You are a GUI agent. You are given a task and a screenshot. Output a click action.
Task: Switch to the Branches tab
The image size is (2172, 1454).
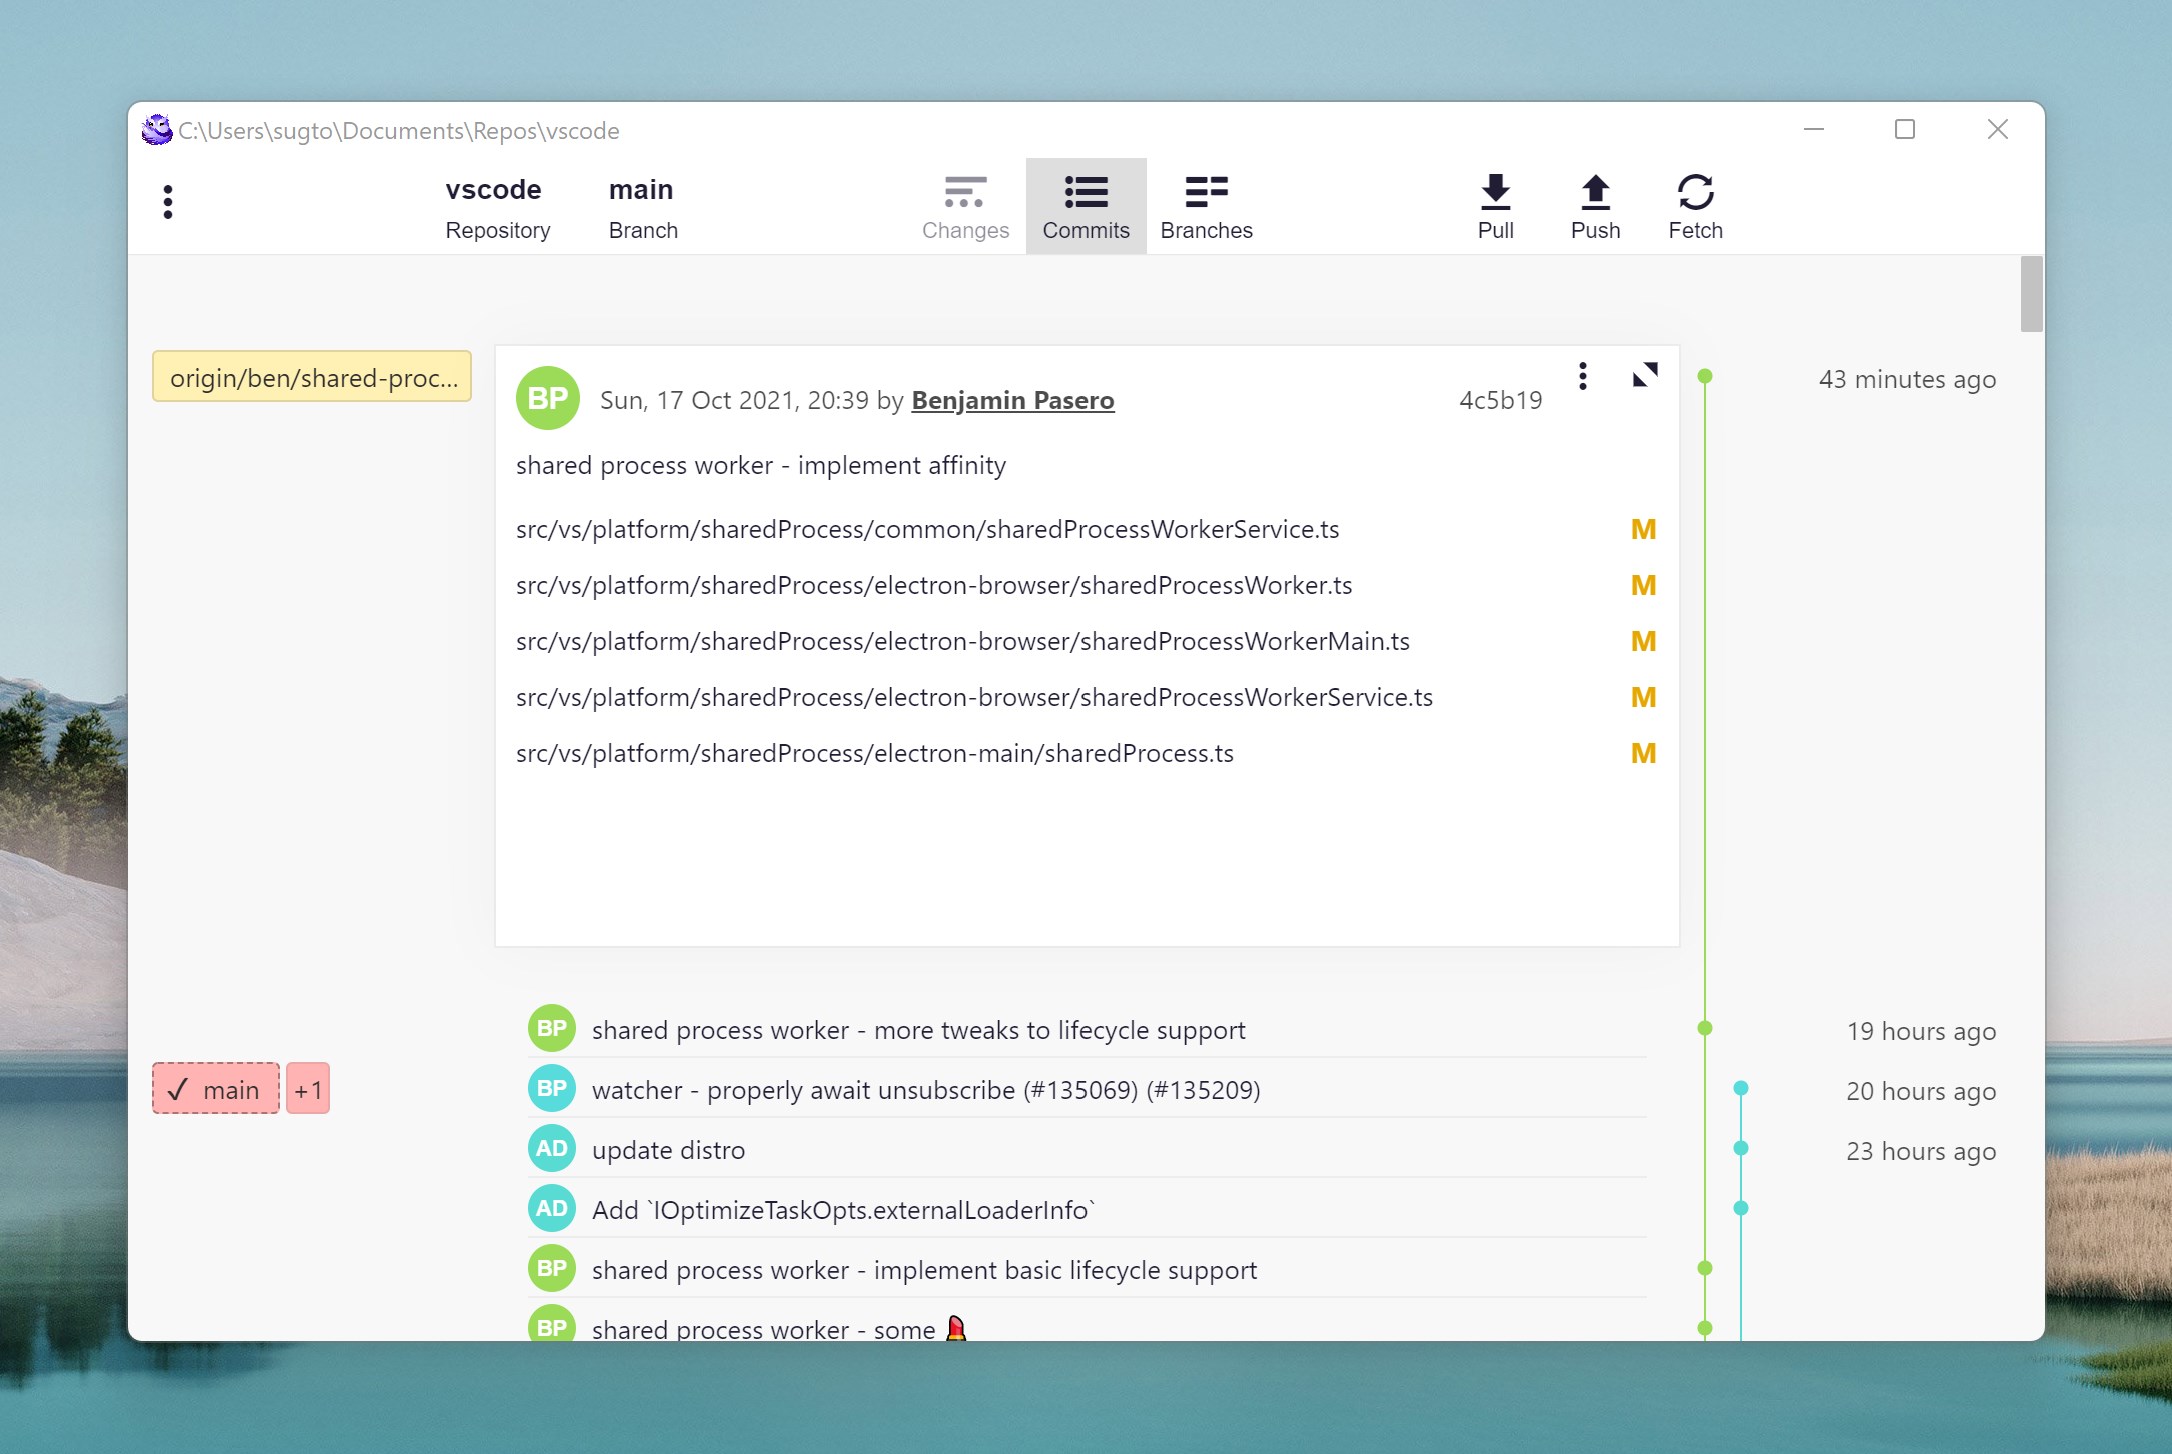[x=1206, y=207]
